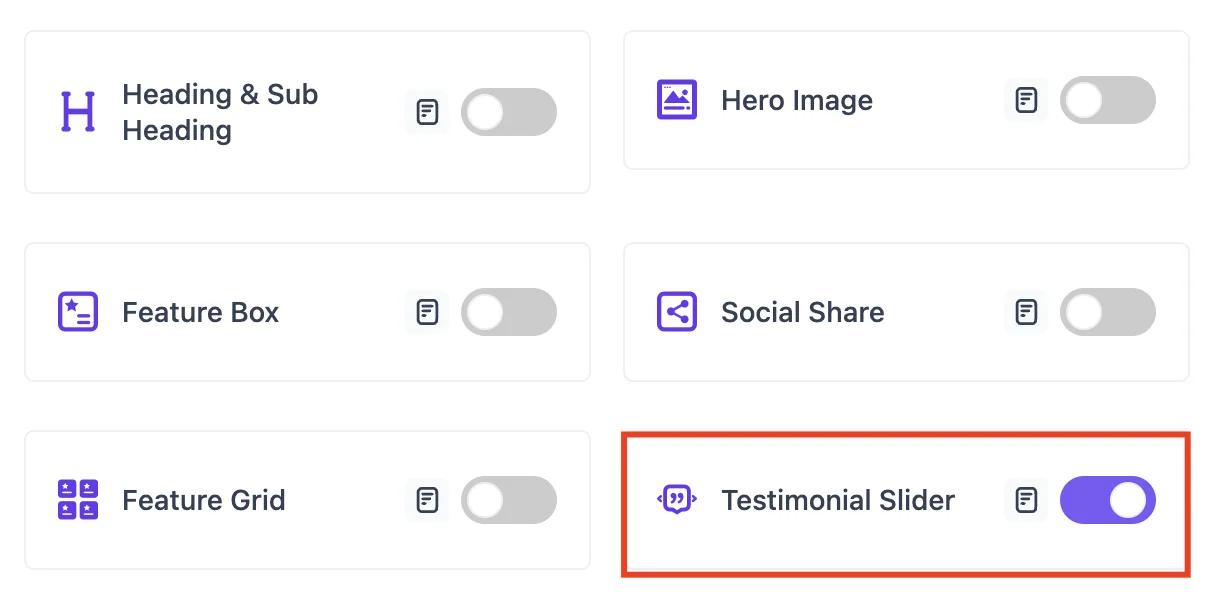Open documentation for Testimonial Slider
Viewport: 1214px width, 600px height.
pos(1025,500)
